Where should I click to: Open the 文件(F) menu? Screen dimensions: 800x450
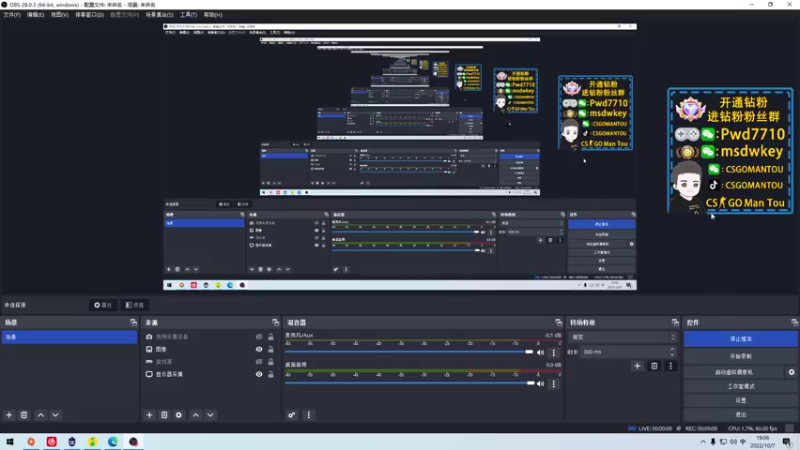(x=12, y=15)
